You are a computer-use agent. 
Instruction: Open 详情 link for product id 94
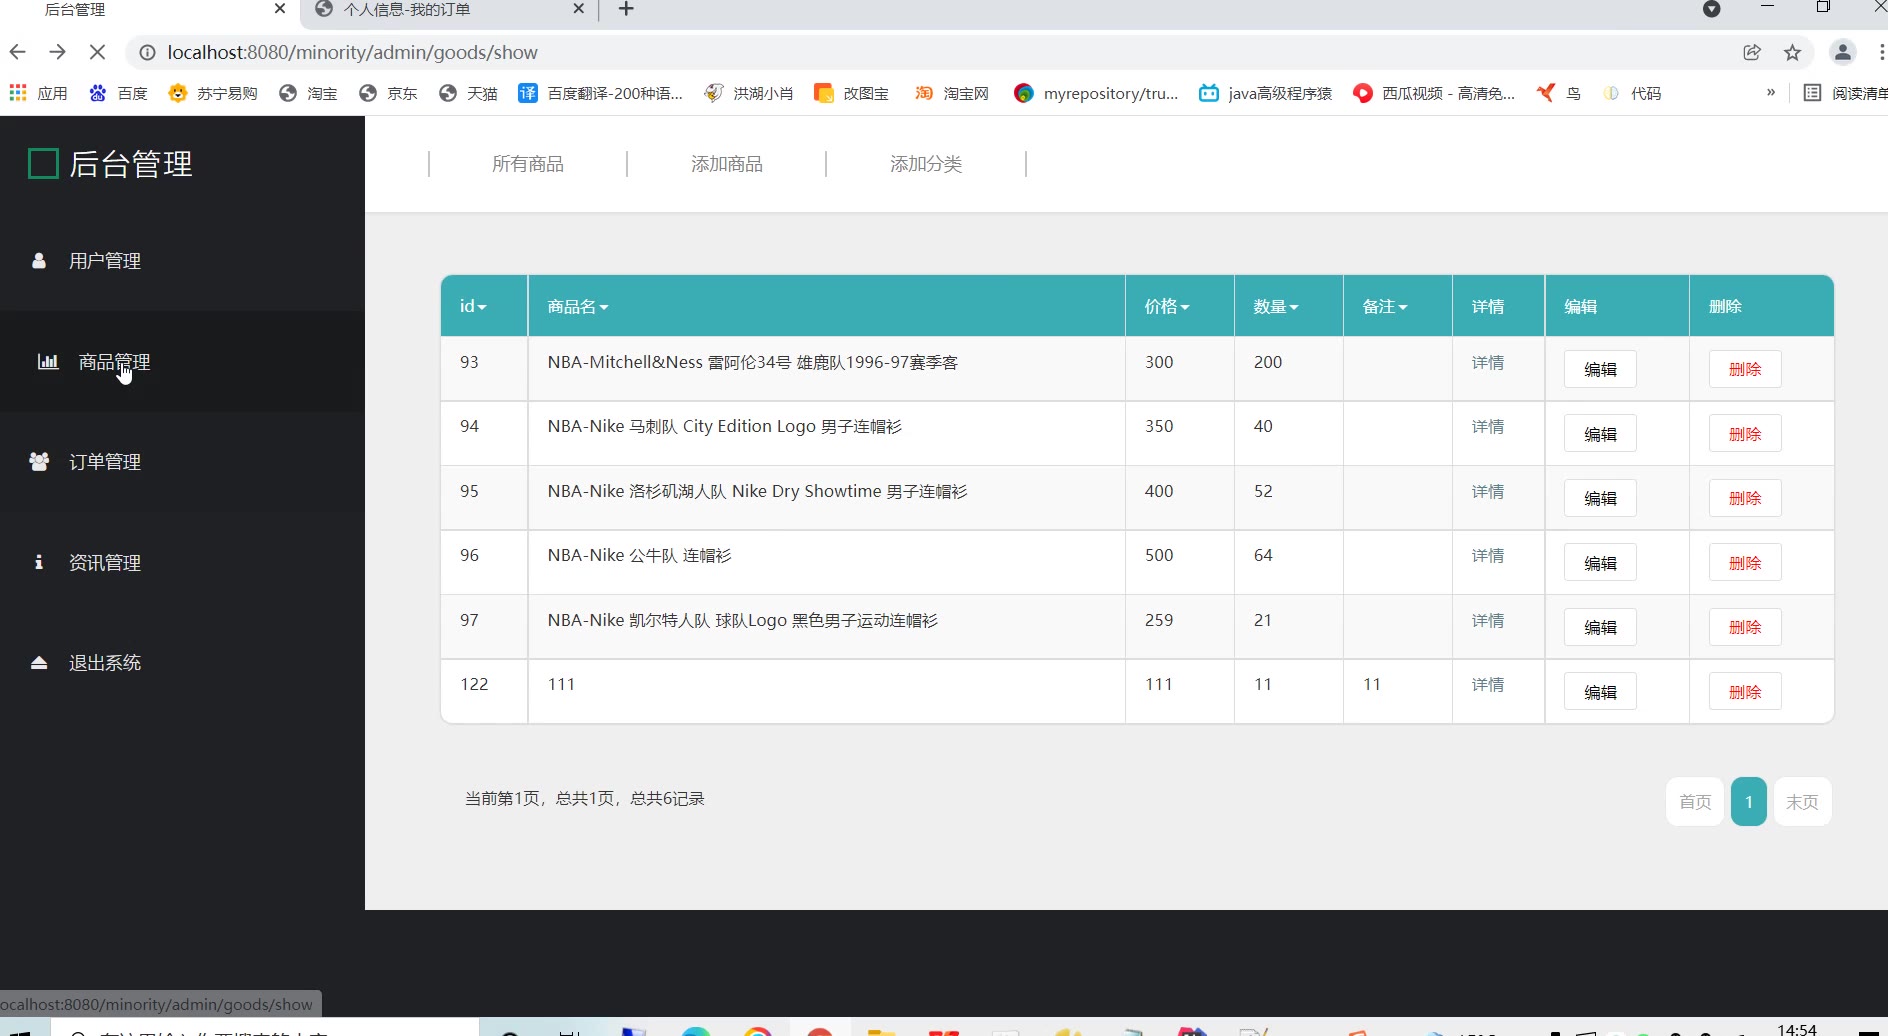pyautogui.click(x=1488, y=427)
